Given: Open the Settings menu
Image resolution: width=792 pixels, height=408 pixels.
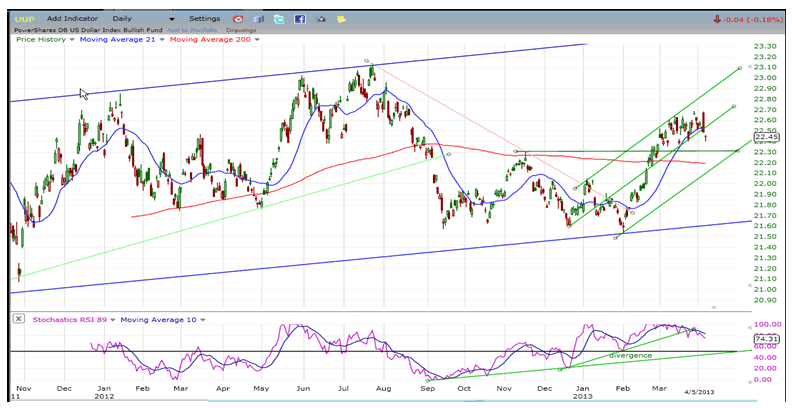Looking at the screenshot, I should 204,18.
